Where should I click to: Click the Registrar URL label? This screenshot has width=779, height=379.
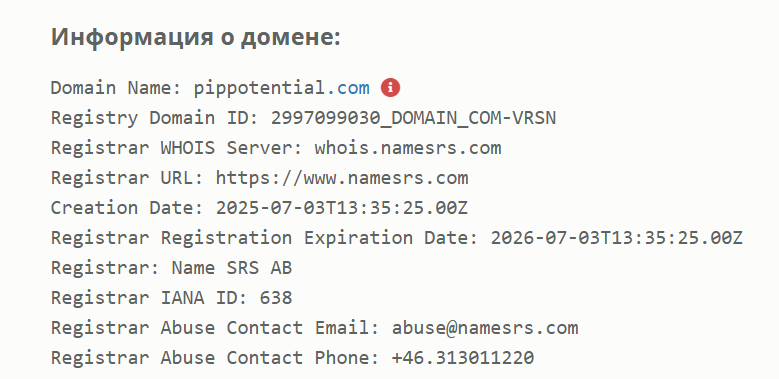click(x=128, y=178)
